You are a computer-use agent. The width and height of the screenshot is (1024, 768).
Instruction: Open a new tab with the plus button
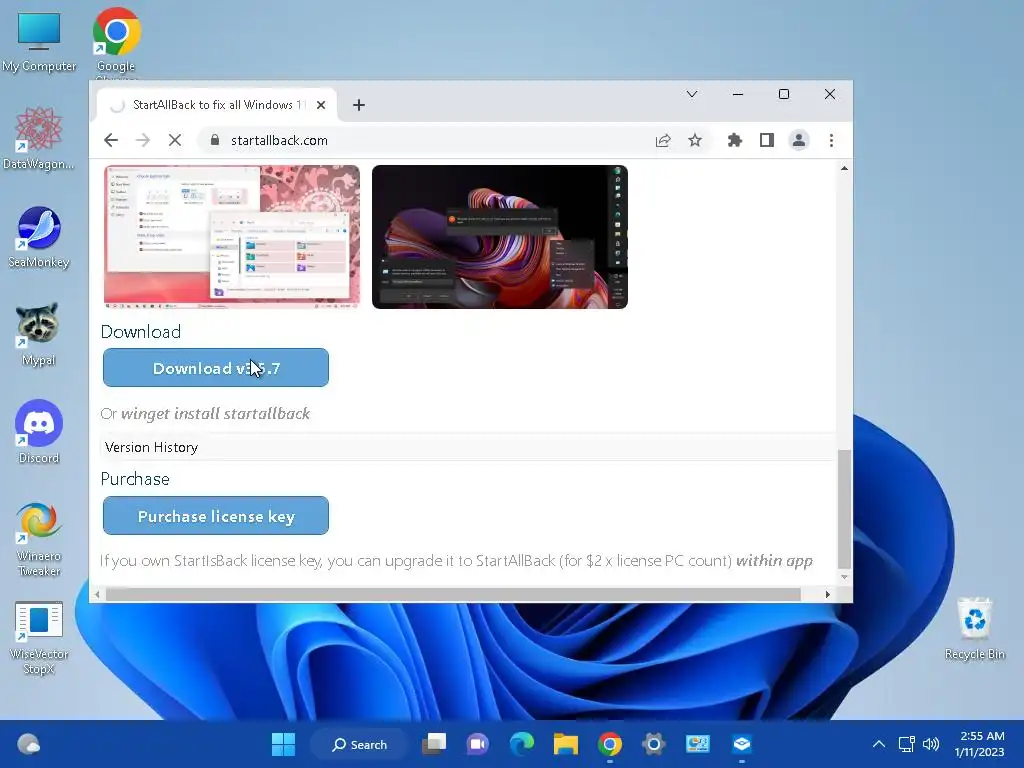coord(359,105)
